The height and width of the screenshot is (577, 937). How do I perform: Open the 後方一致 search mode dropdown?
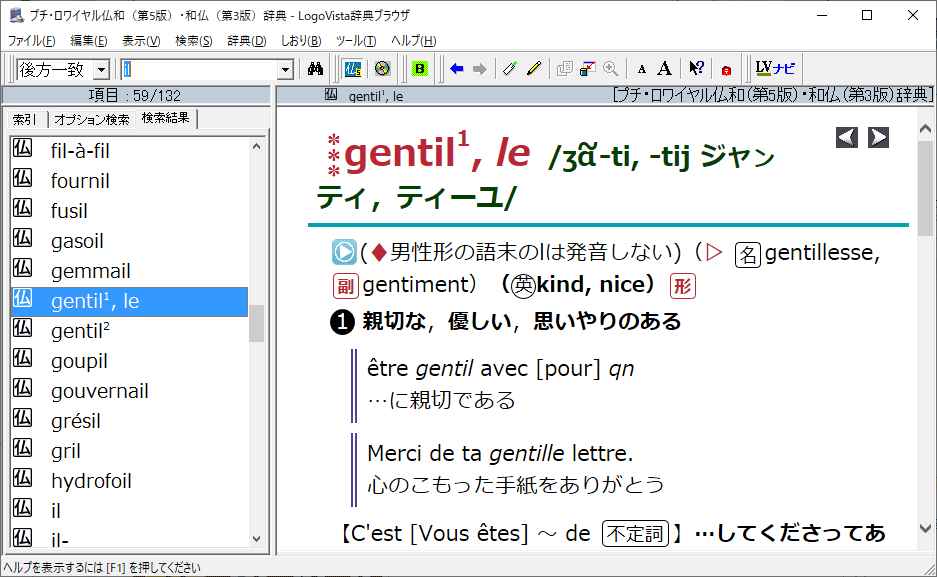coord(101,69)
